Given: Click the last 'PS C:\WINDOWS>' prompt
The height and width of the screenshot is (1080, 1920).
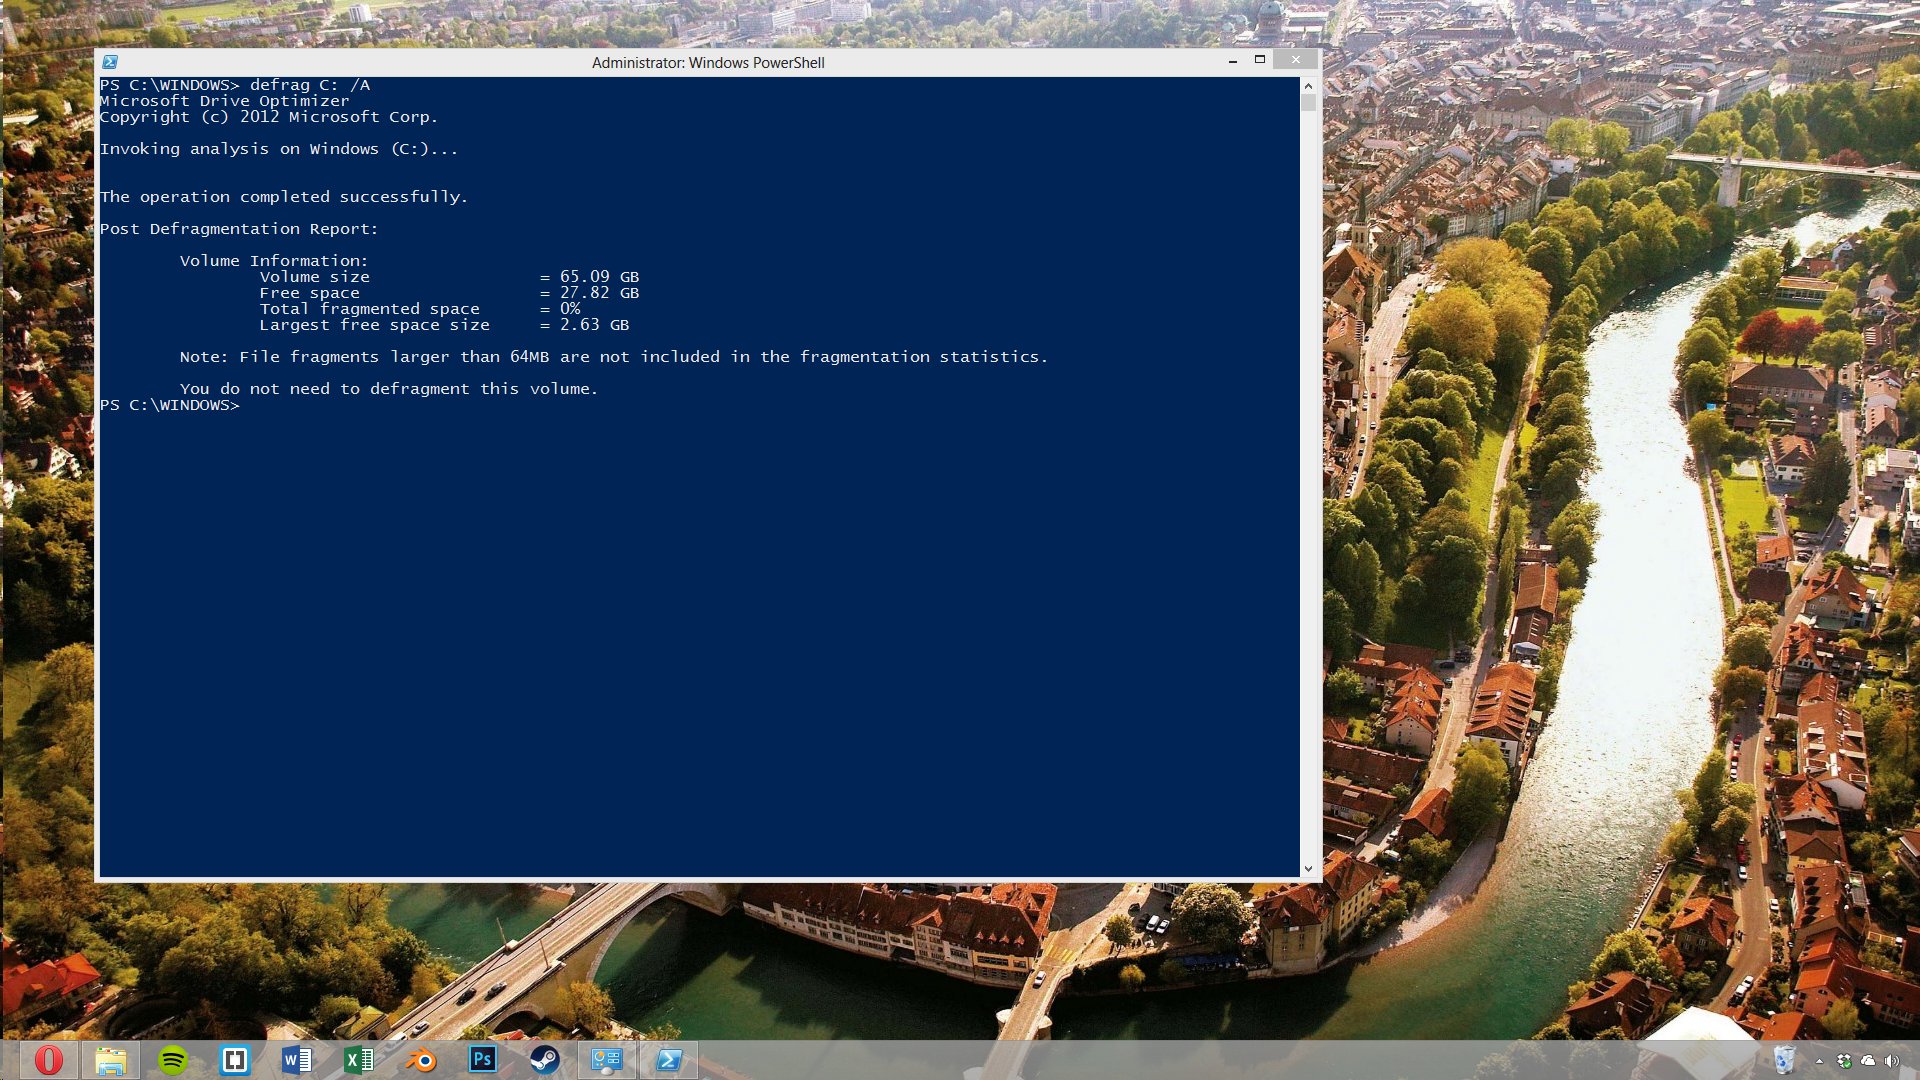Looking at the screenshot, I should pyautogui.click(x=170, y=405).
